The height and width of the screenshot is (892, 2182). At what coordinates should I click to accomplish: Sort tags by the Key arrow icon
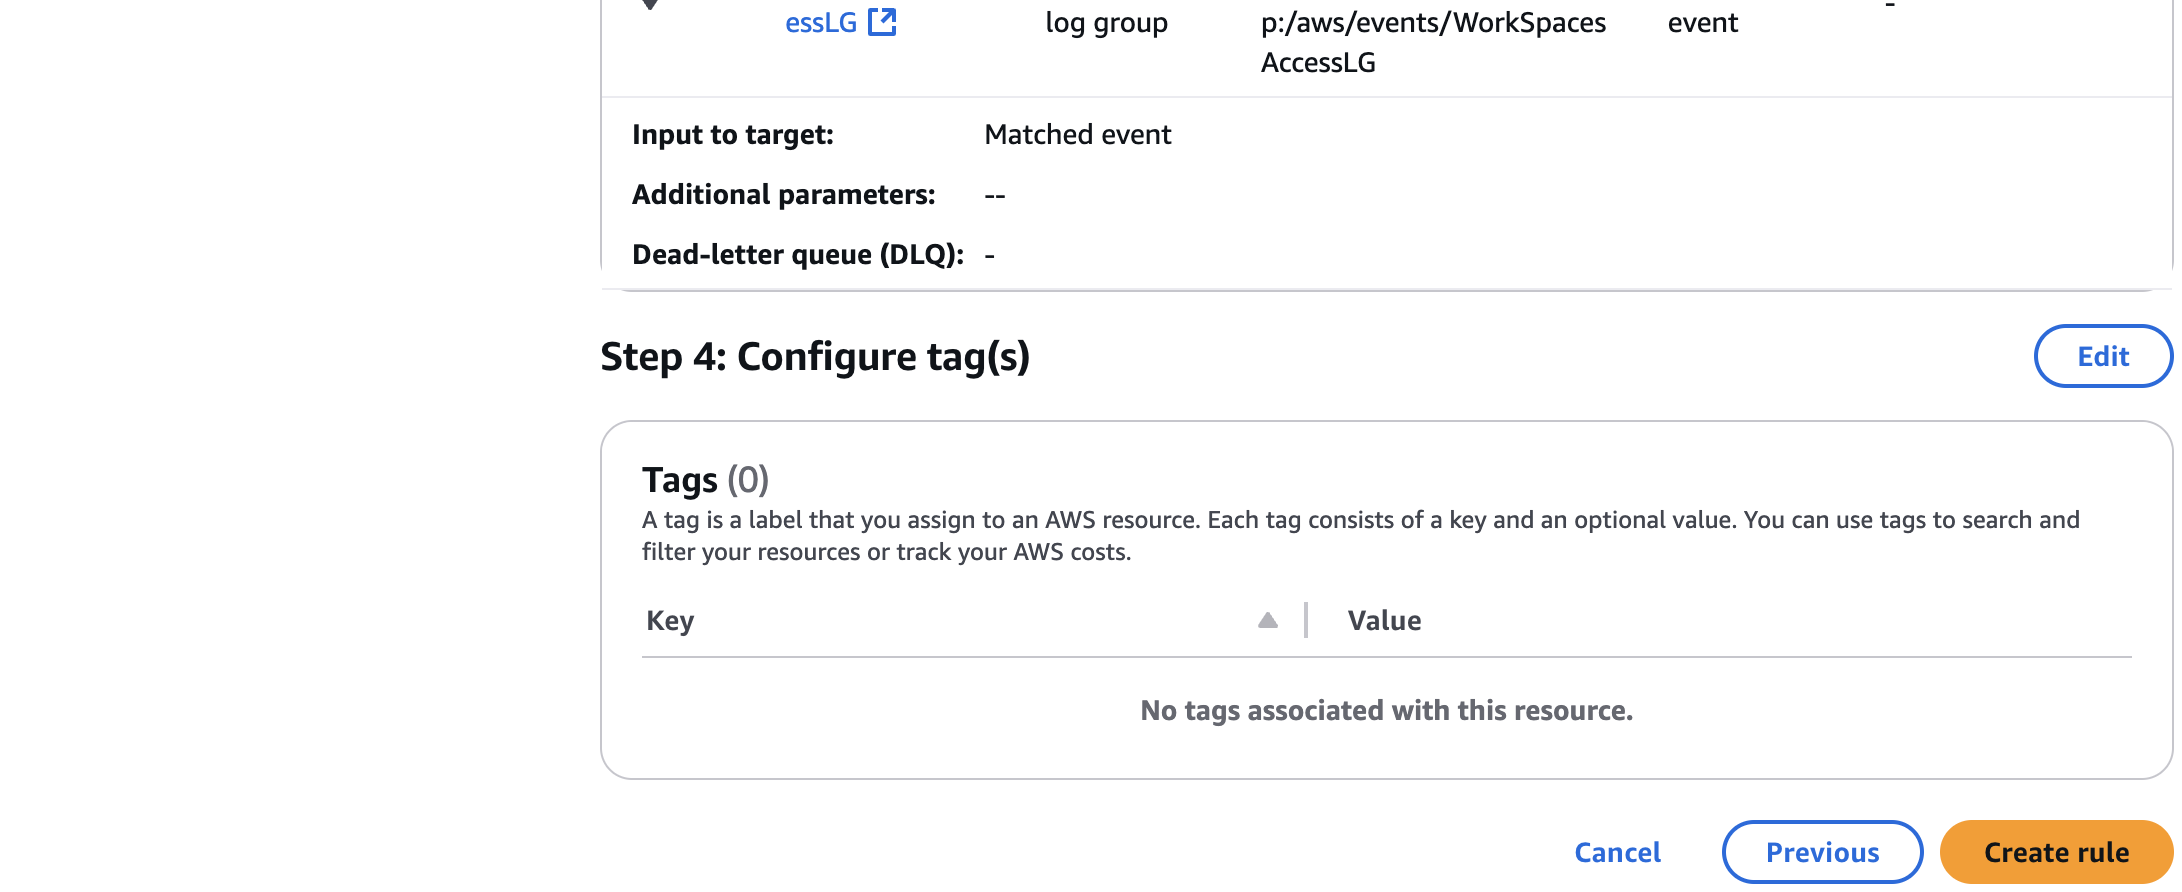click(1268, 621)
